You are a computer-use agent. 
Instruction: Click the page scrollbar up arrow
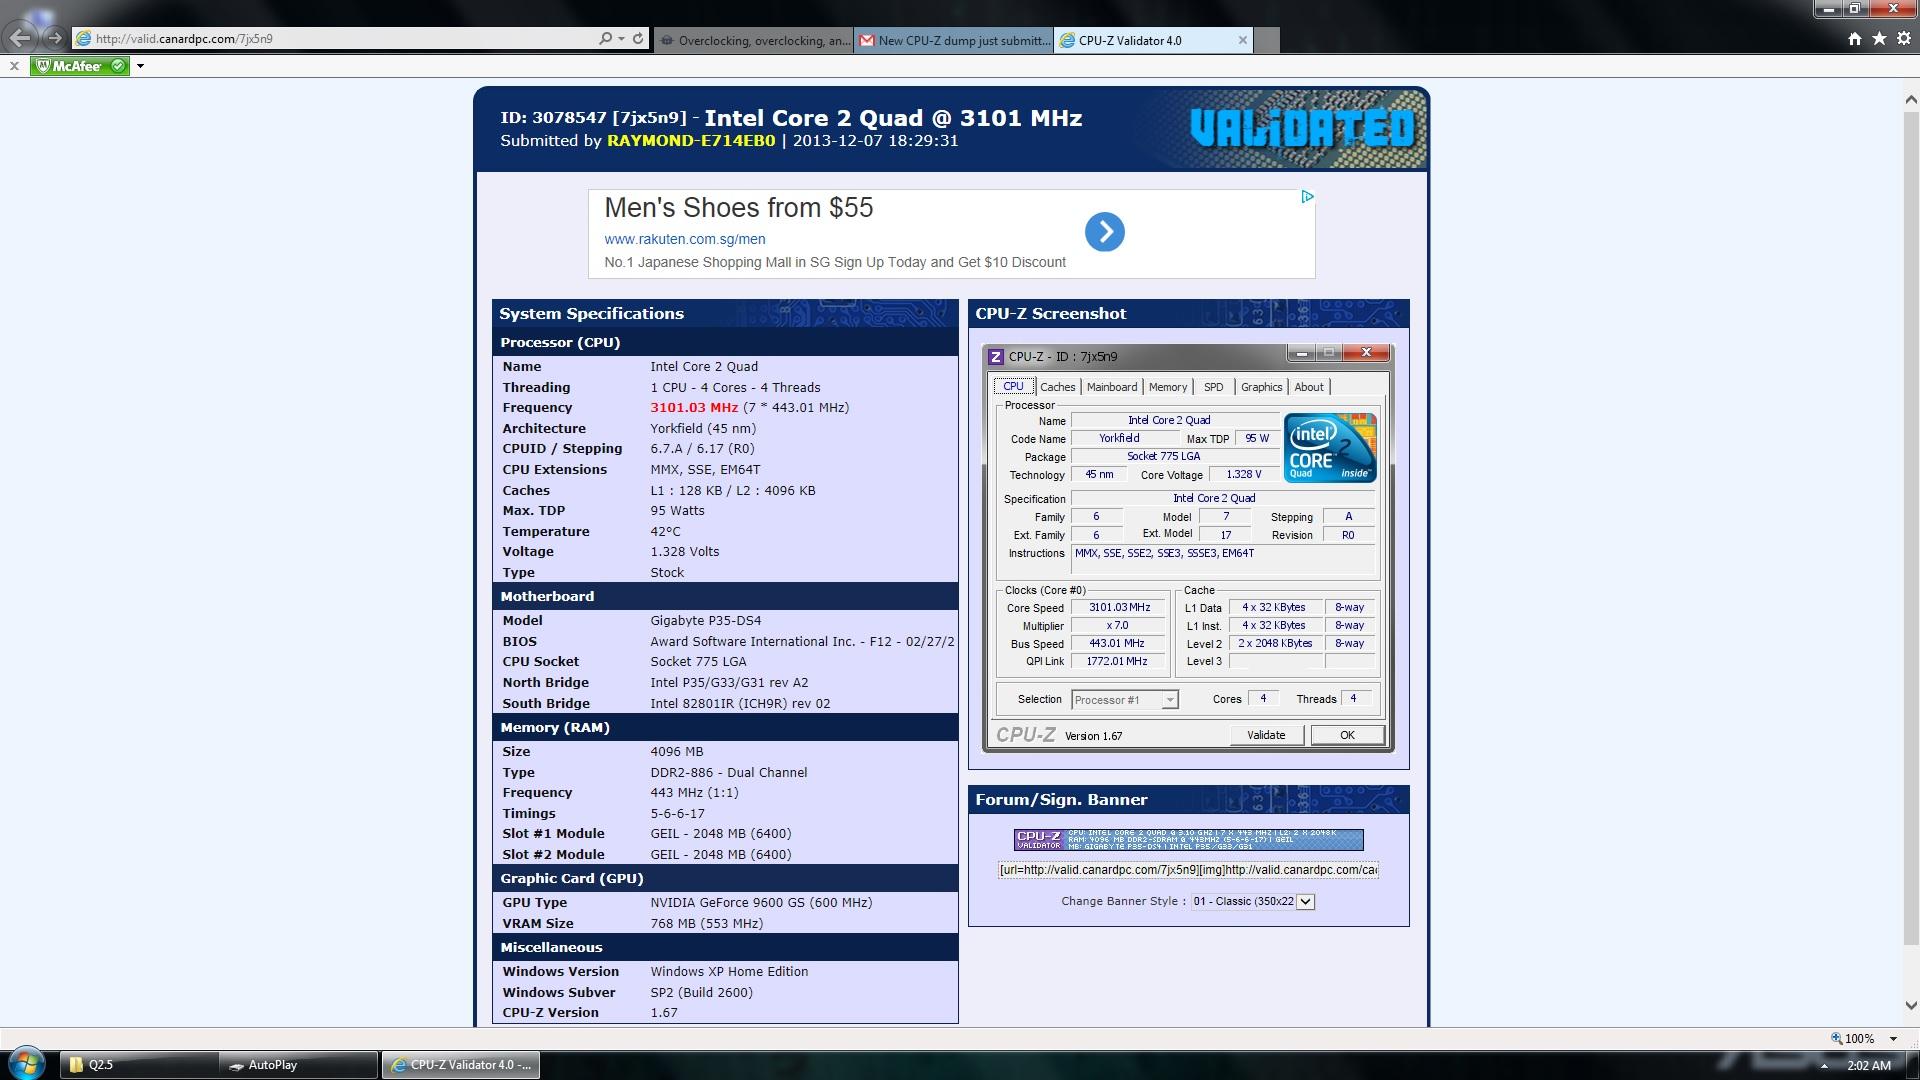1910,100
